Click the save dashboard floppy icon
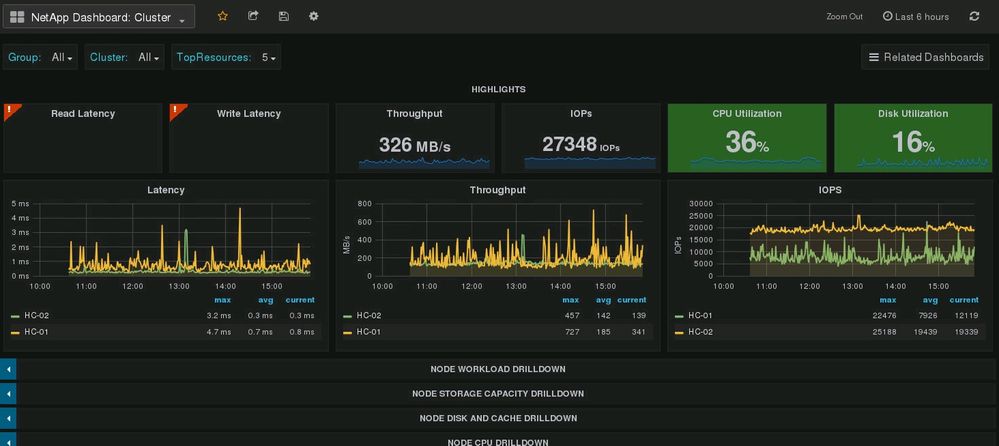The height and width of the screenshot is (446, 999). click(x=284, y=16)
